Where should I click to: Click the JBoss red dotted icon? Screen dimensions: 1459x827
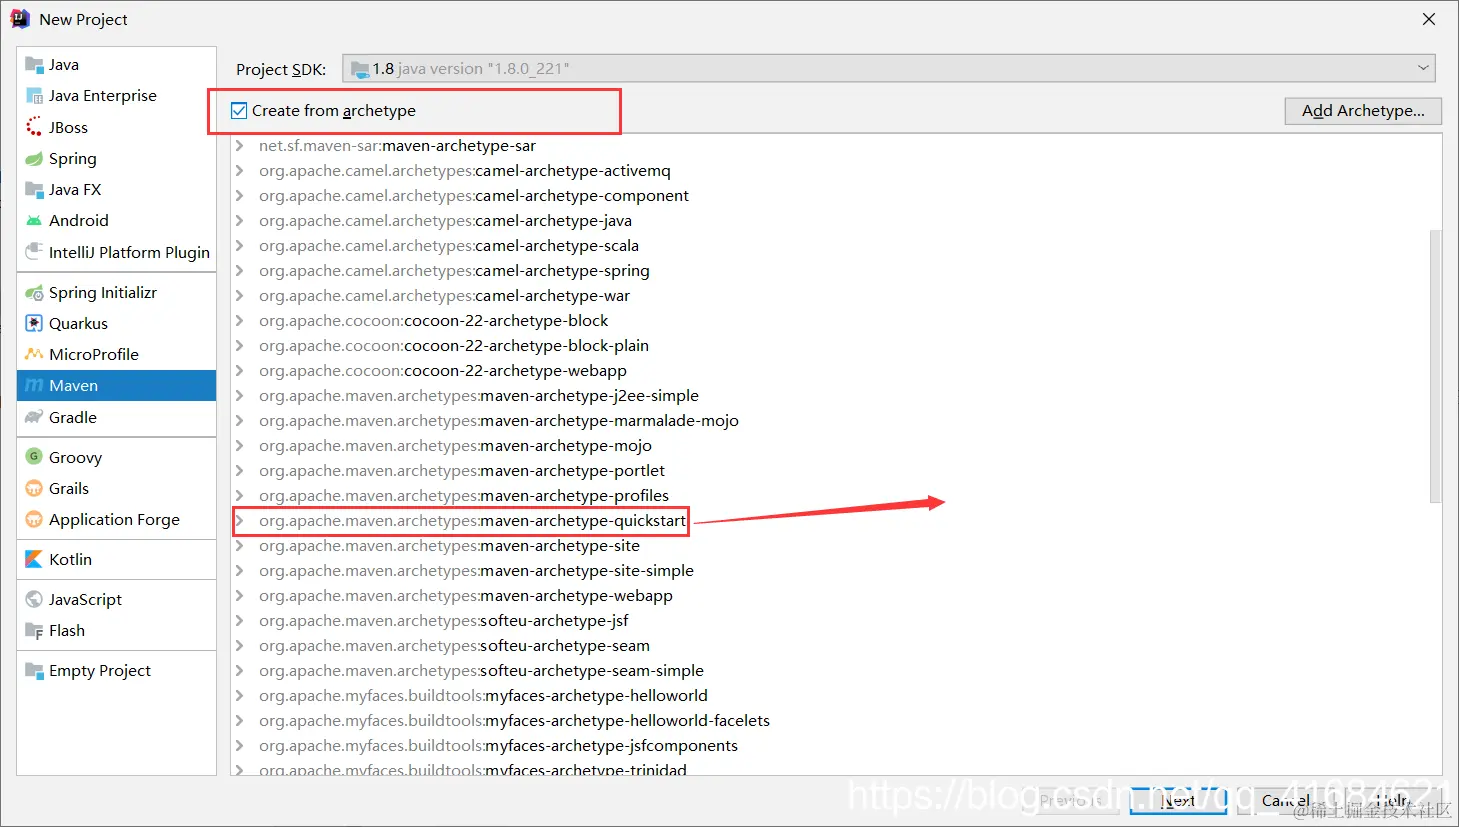click(x=34, y=127)
